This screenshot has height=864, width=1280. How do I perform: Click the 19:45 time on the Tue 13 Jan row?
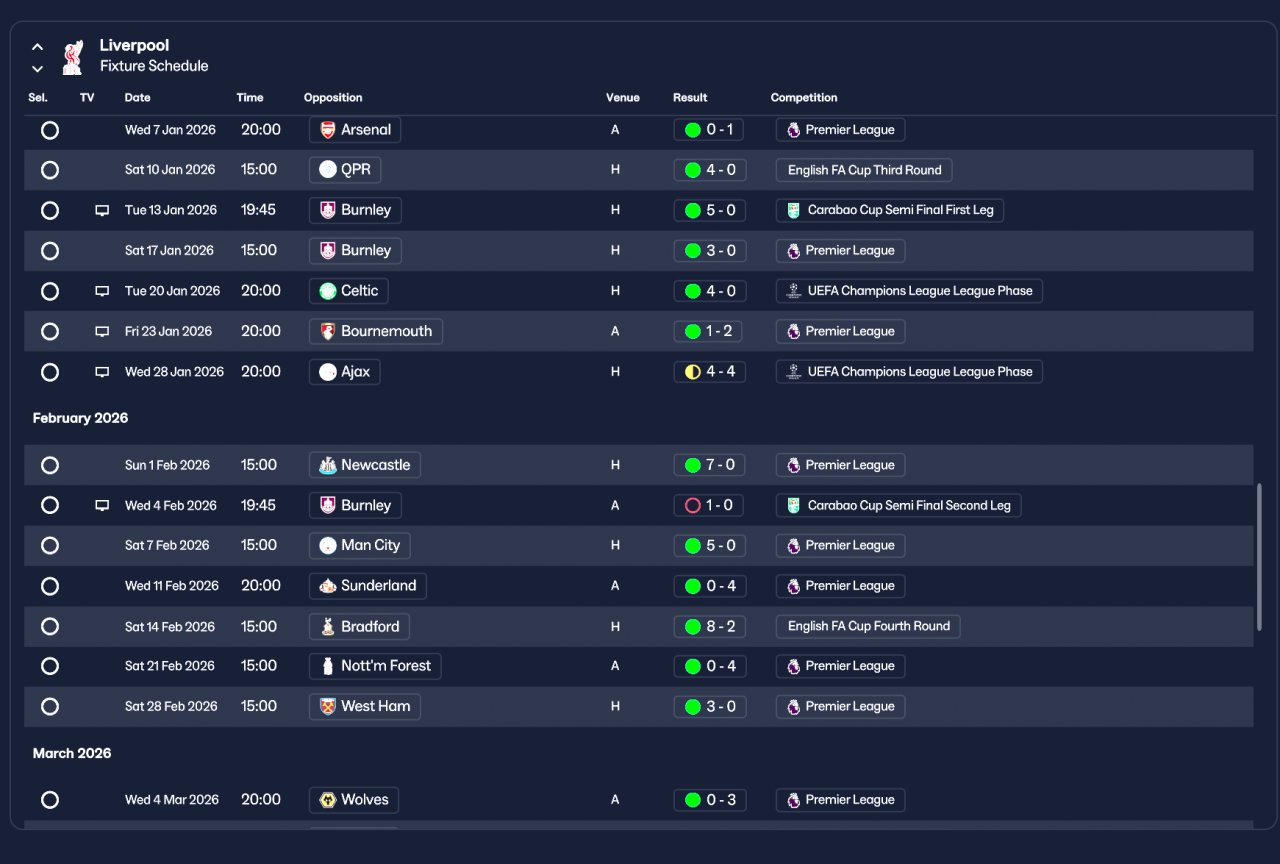258,210
